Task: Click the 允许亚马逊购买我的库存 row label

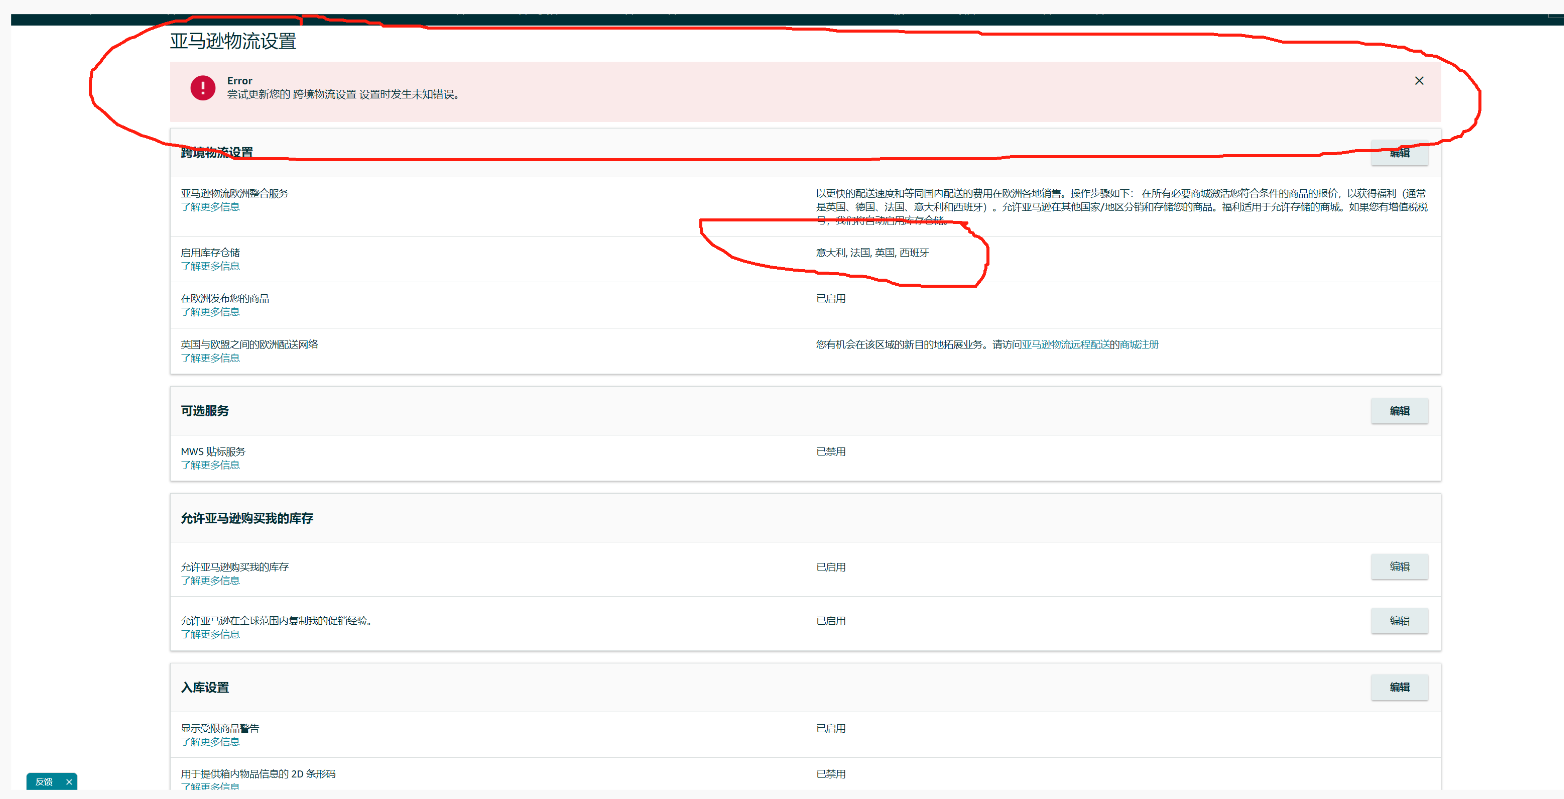Action: [x=235, y=567]
